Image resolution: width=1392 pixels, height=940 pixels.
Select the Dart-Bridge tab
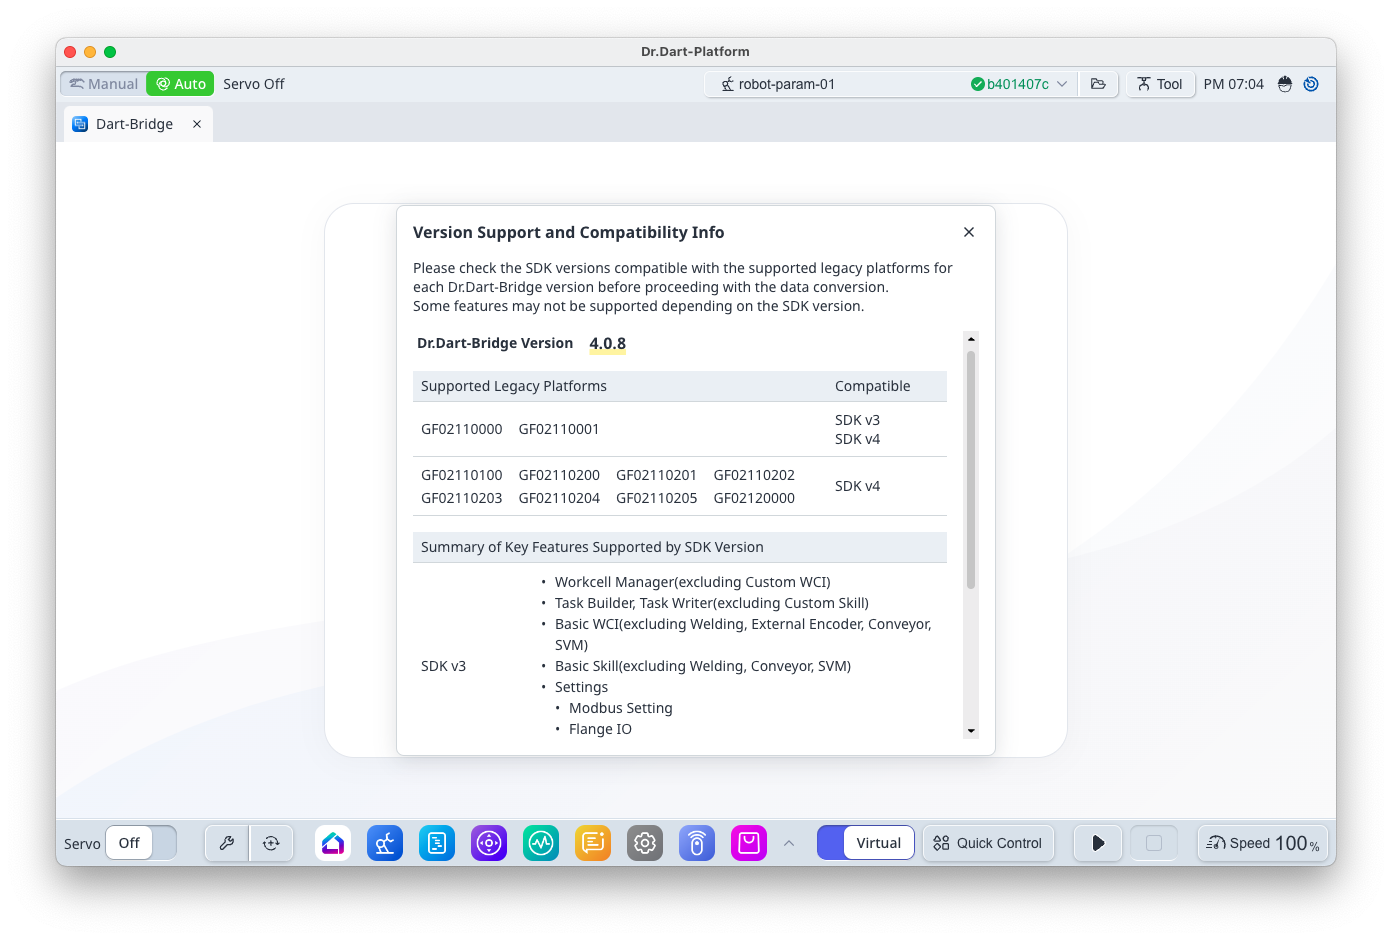point(134,124)
